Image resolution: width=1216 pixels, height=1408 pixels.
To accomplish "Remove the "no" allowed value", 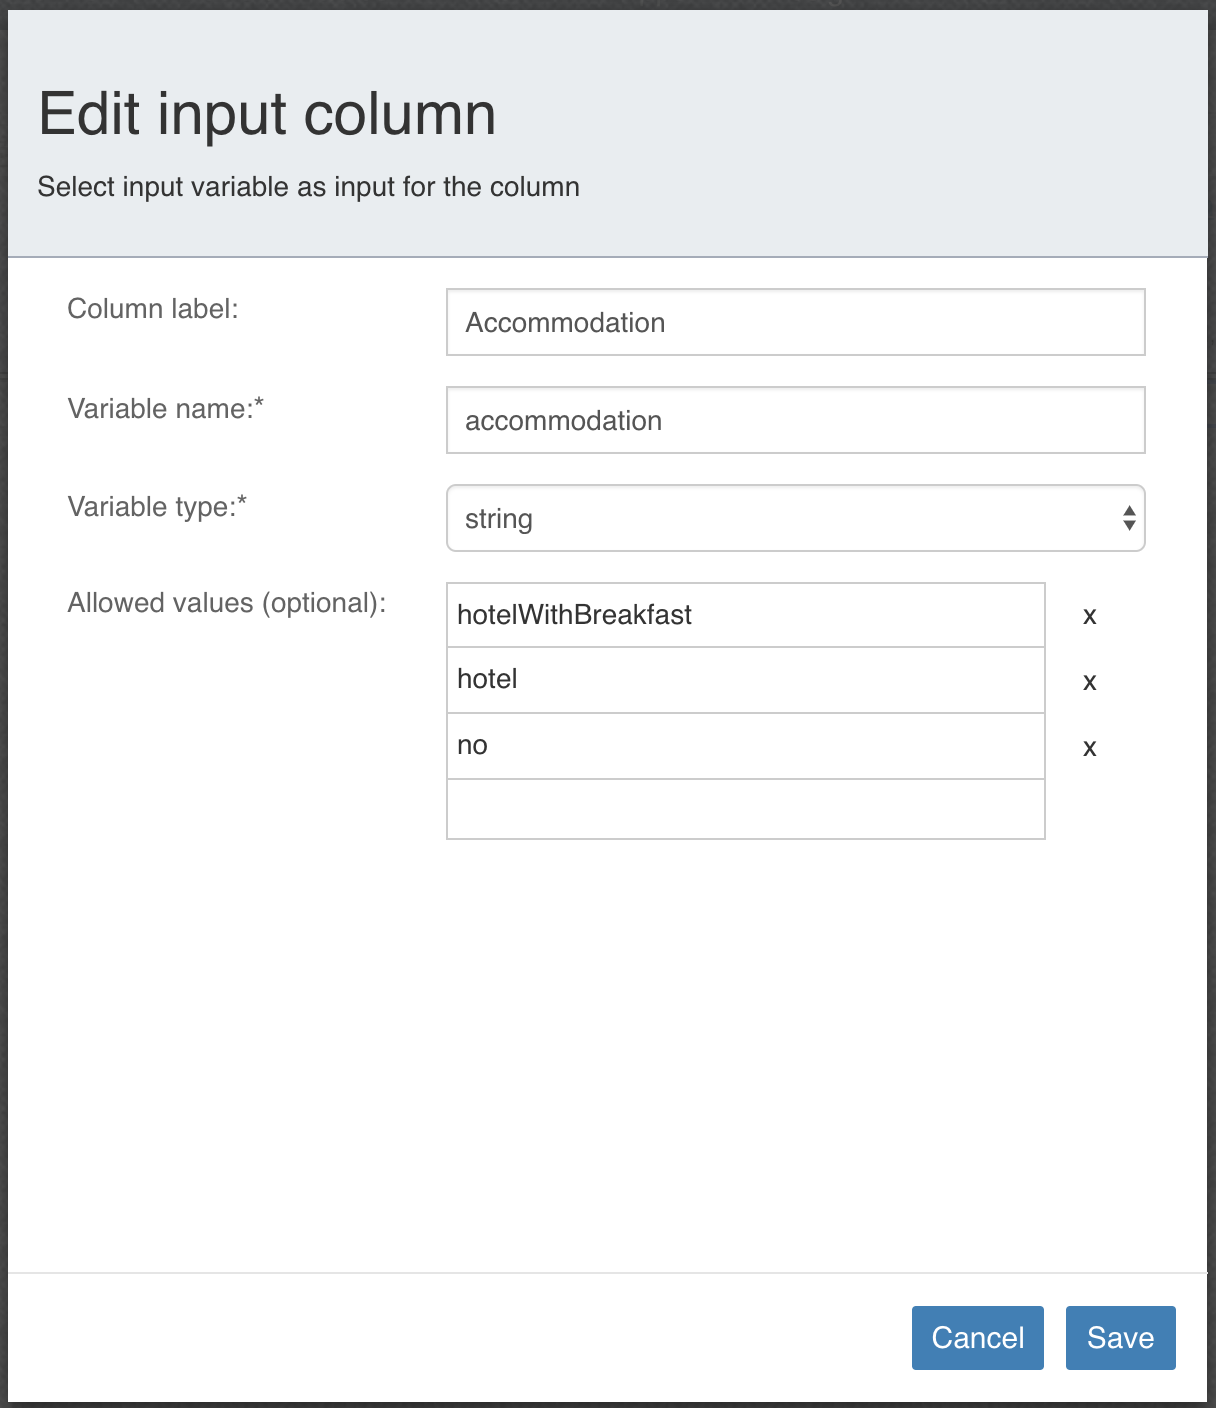I will (1089, 747).
